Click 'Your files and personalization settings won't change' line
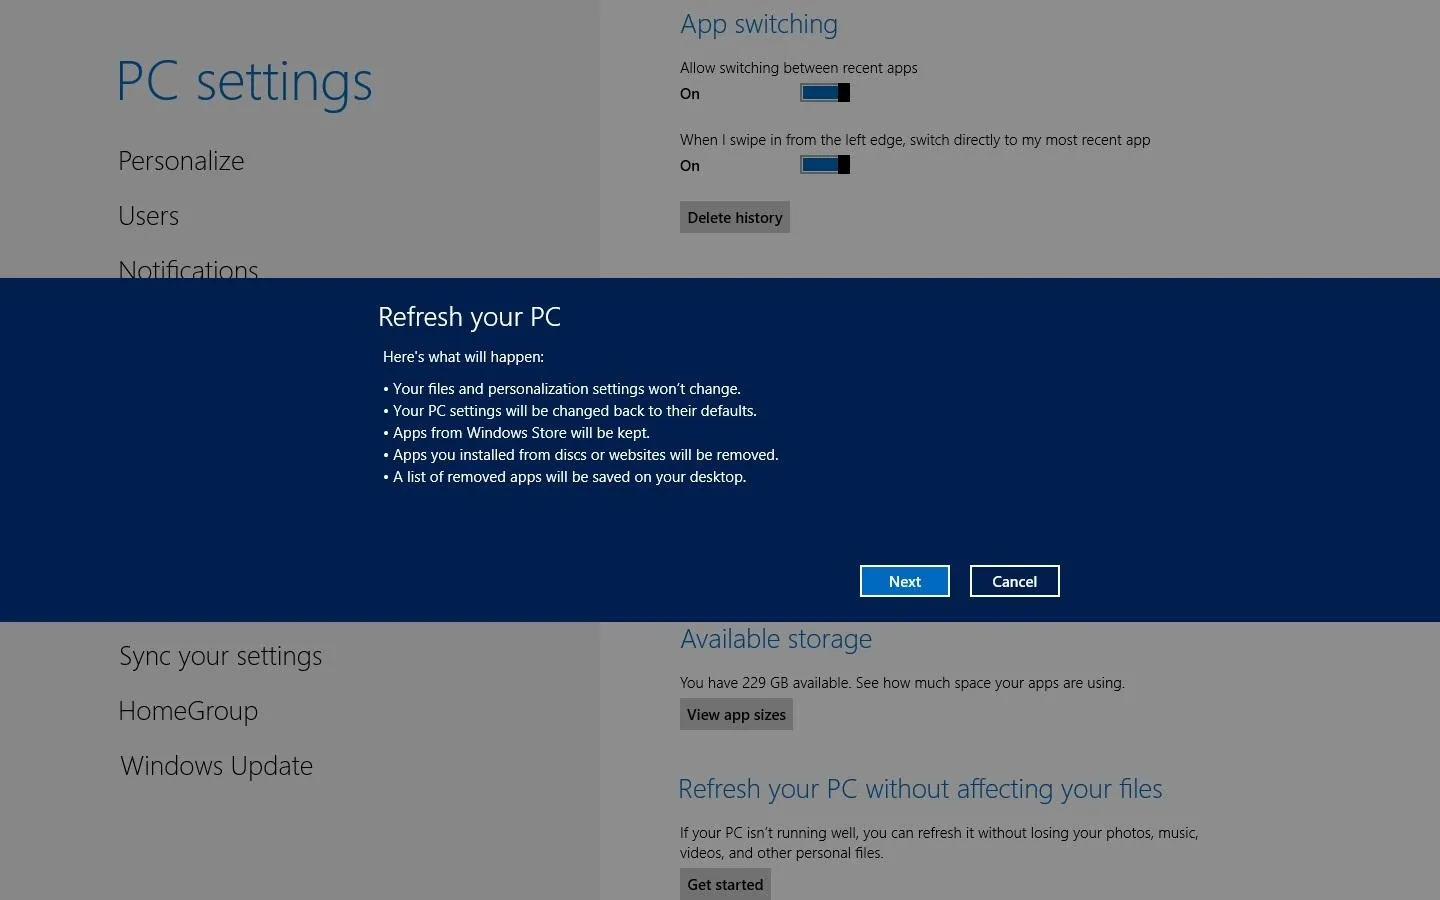Image resolution: width=1440 pixels, height=900 pixels. click(562, 389)
